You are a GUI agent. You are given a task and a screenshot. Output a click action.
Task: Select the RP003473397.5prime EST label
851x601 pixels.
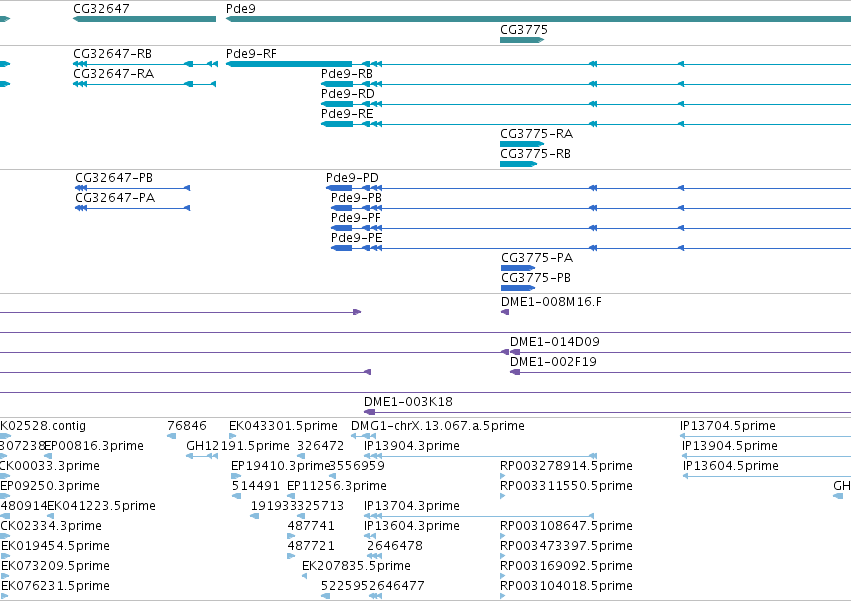point(566,546)
